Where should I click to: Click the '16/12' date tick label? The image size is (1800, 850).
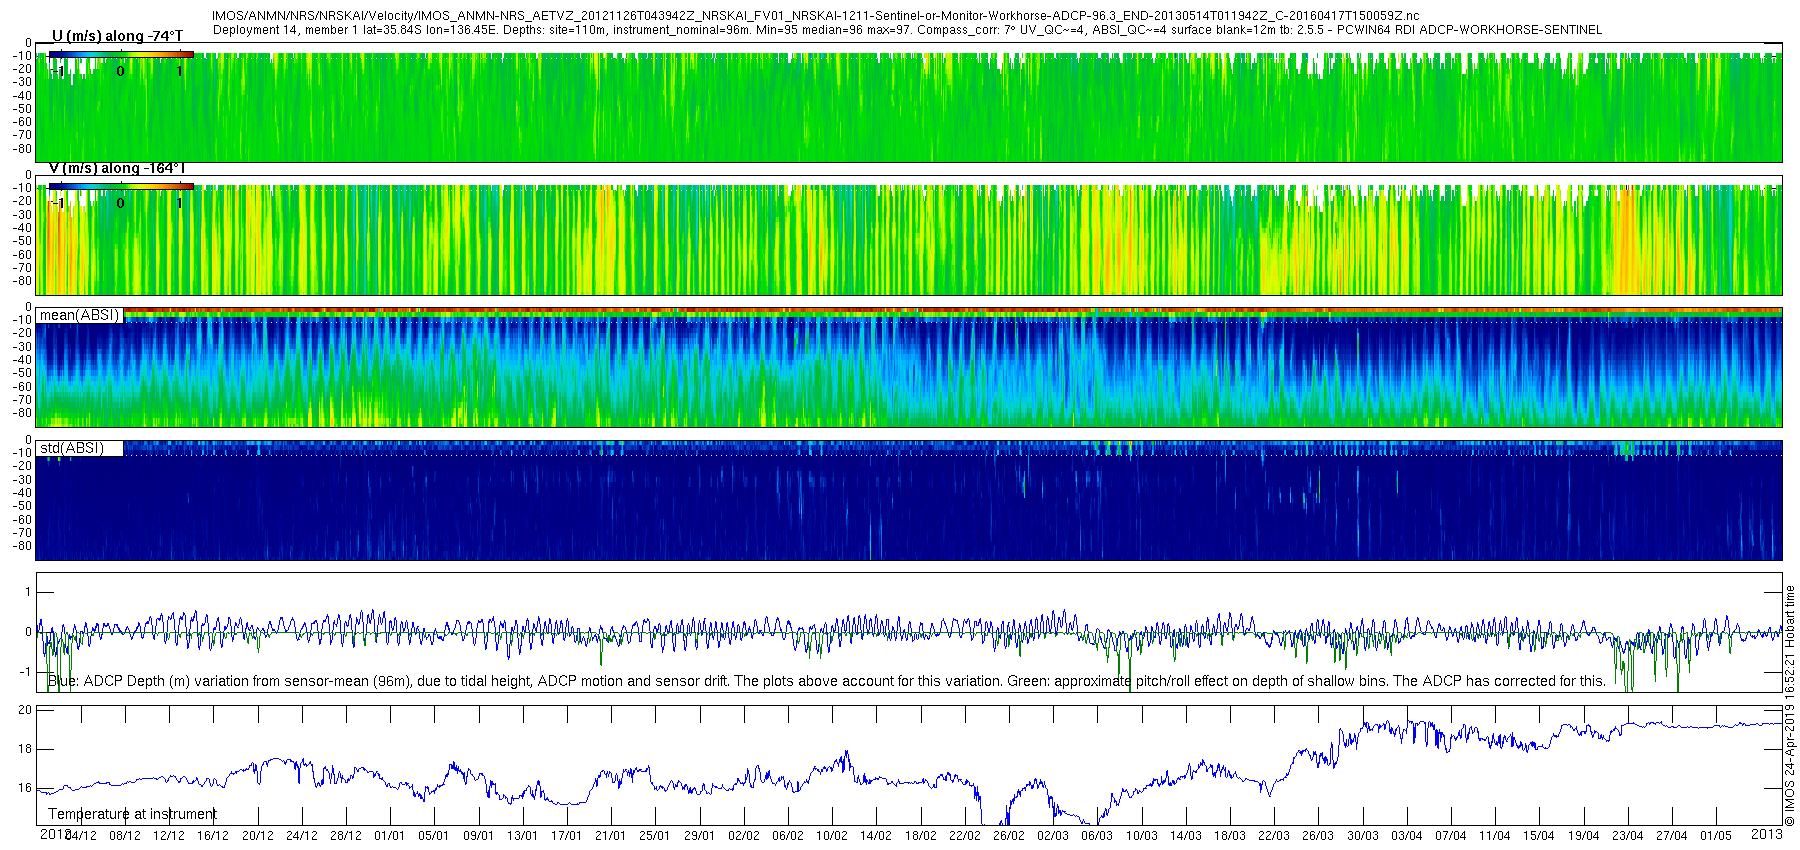[212, 836]
